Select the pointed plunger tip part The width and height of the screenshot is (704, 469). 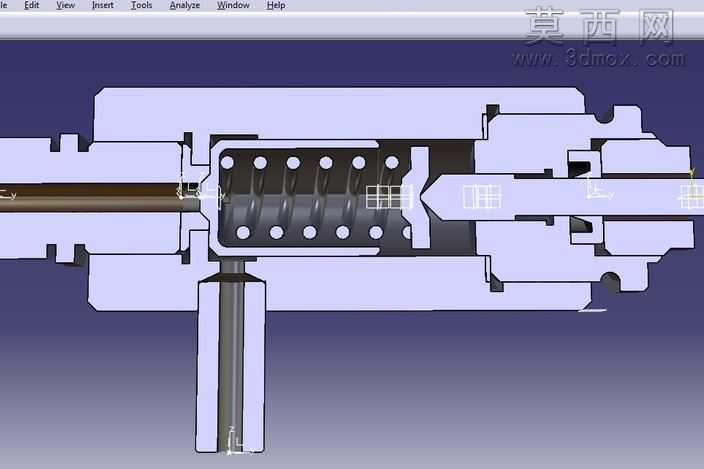coord(557,197)
